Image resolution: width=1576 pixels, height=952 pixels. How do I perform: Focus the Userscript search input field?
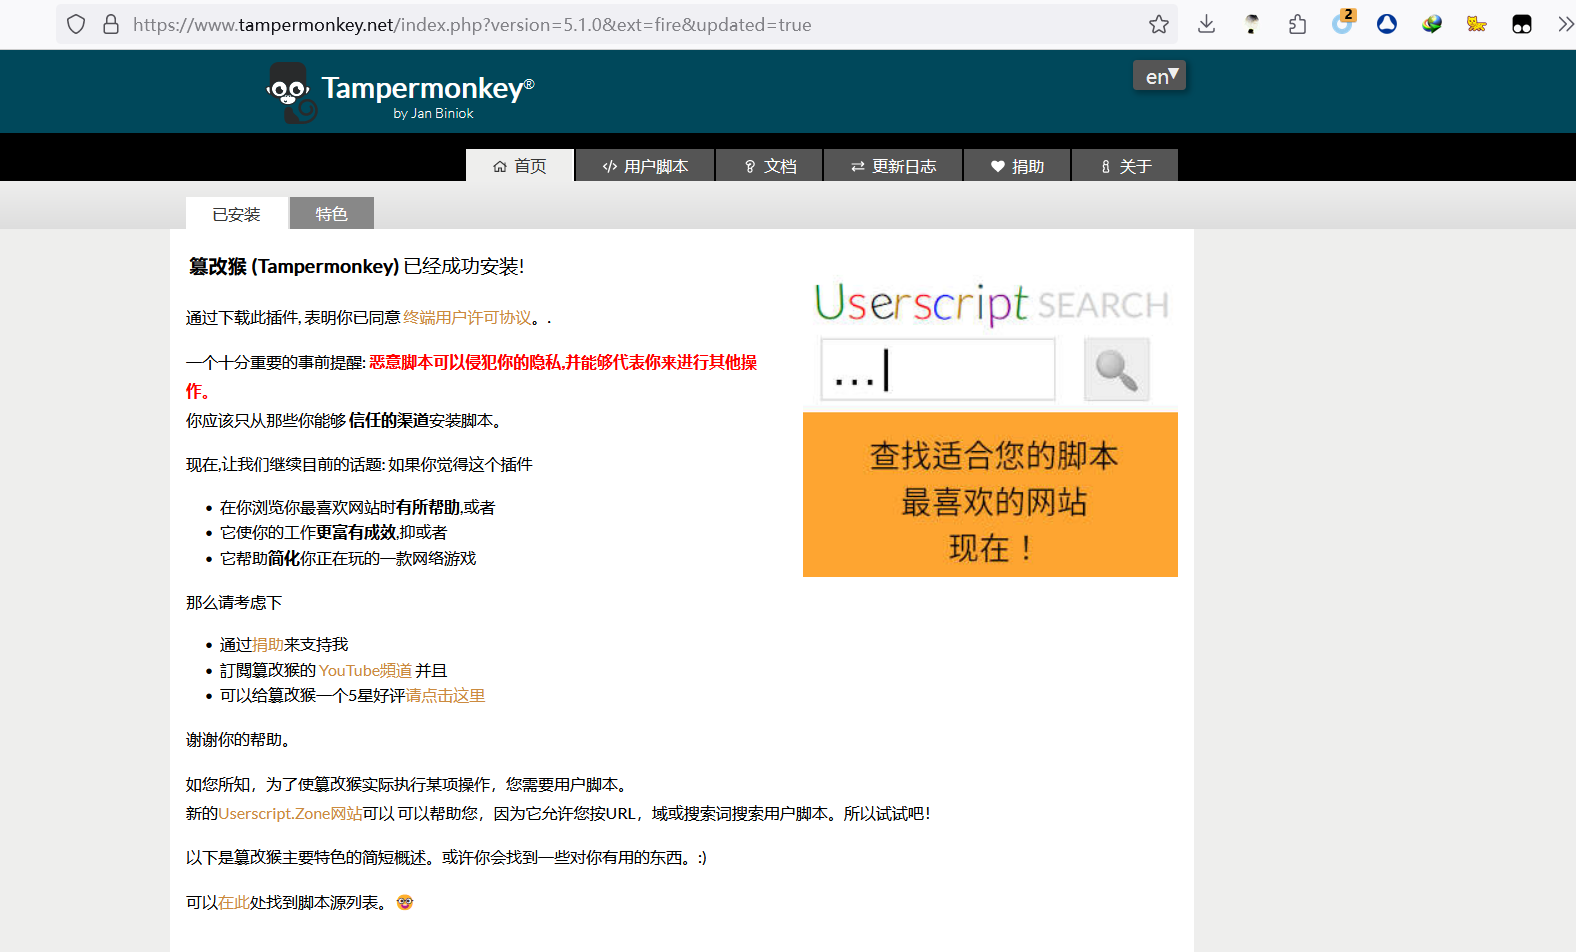click(938, 369)
